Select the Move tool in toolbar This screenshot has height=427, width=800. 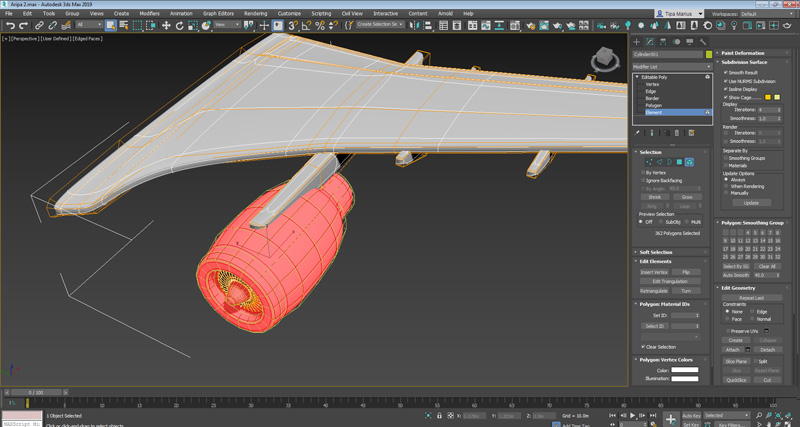166,25
